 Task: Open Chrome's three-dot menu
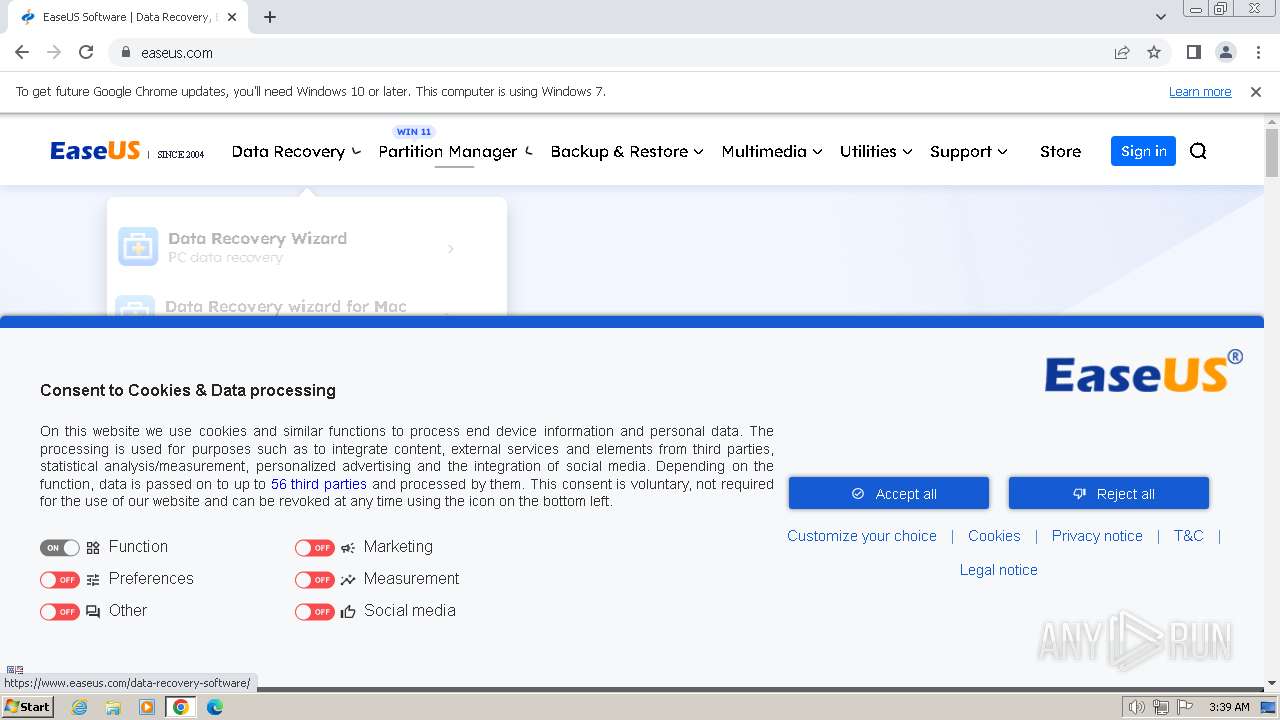(1258, 52)
